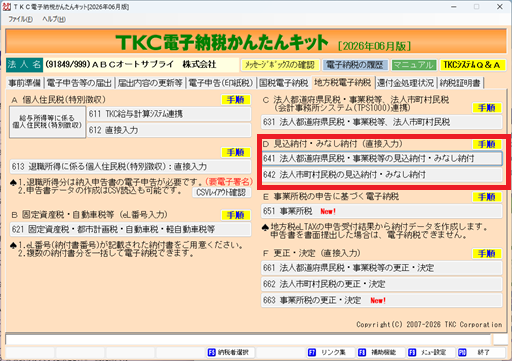Click the F8 補助機能 function button

point(380,352)
